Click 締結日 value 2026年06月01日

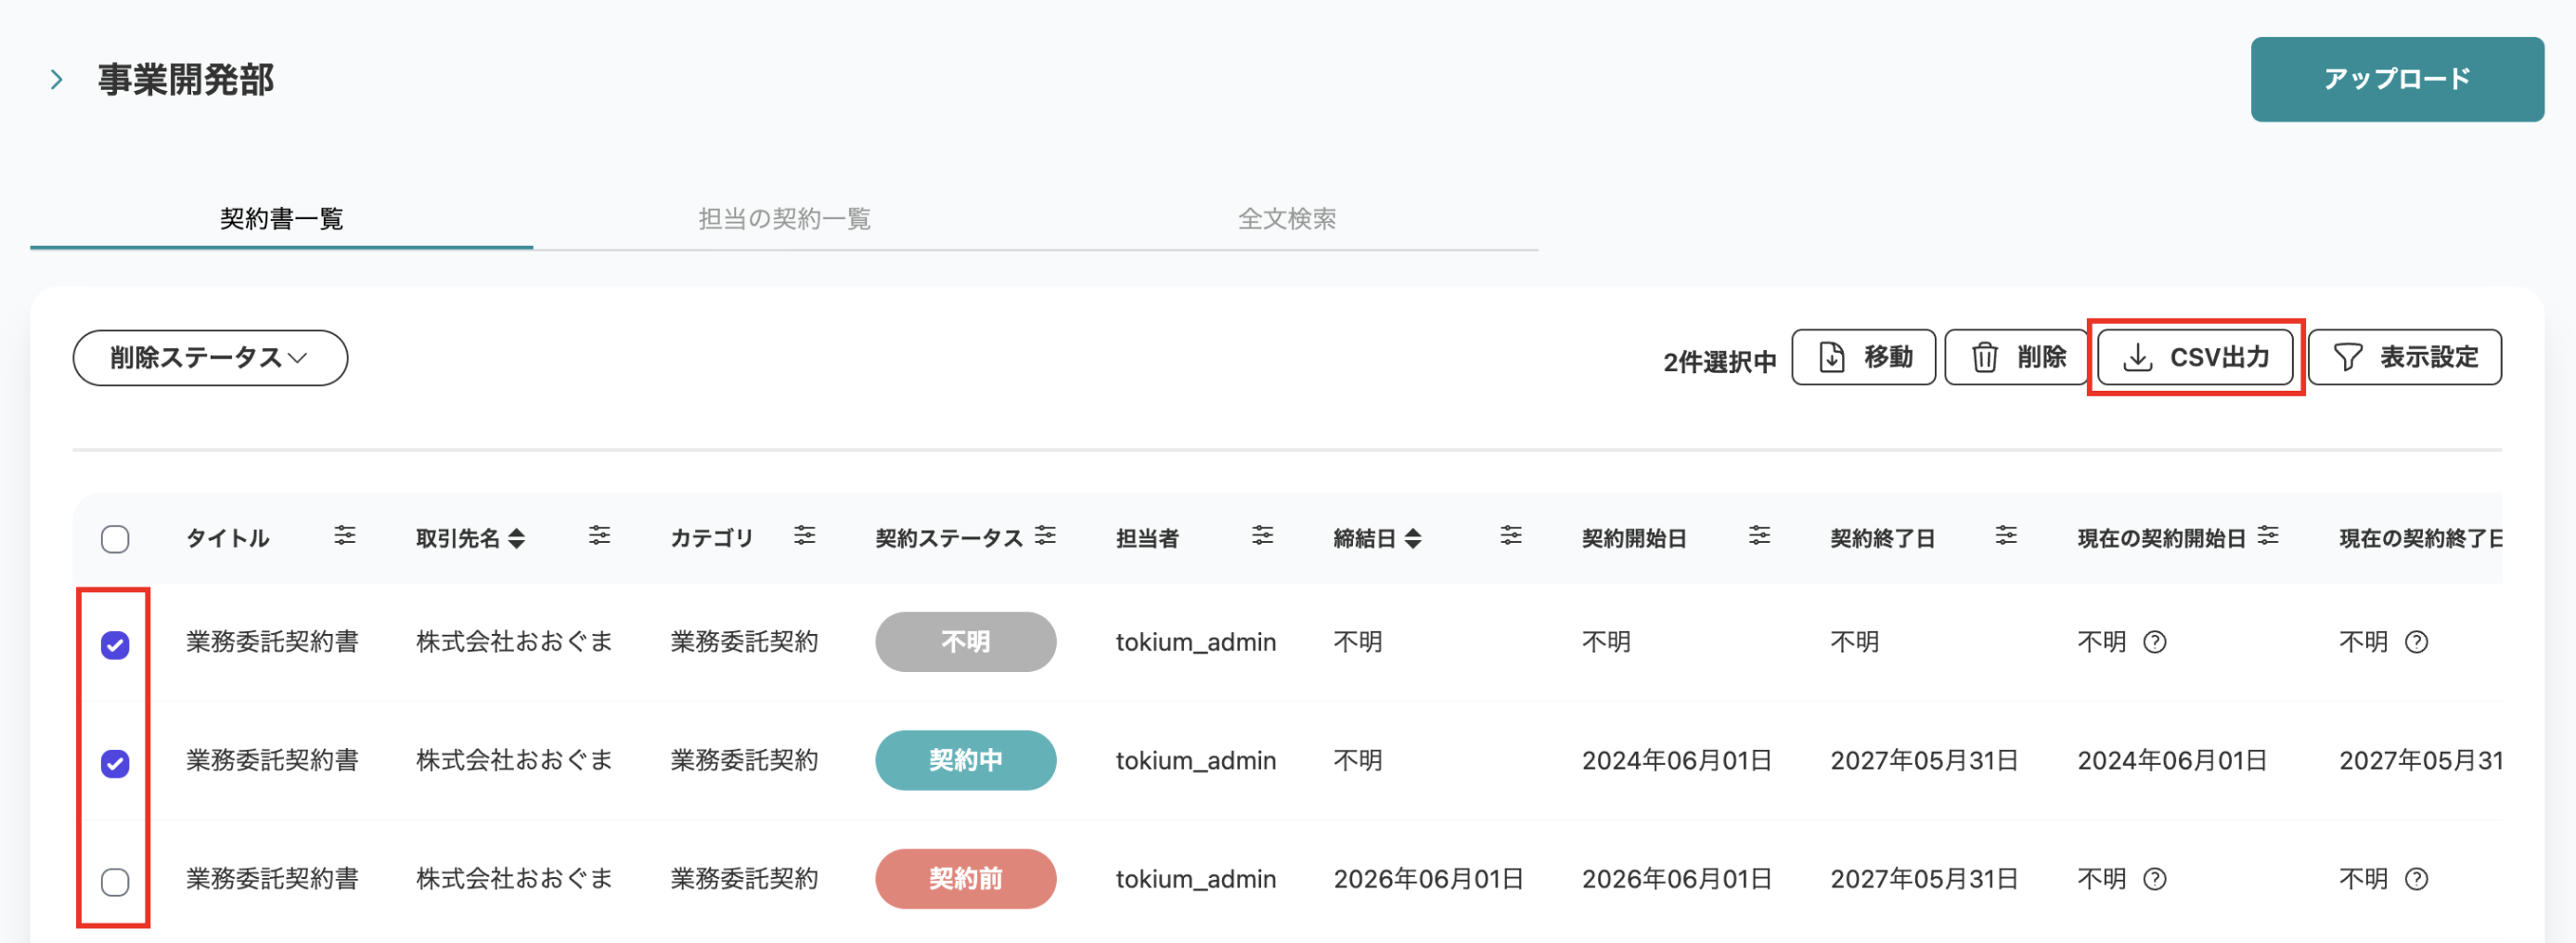click(1428, 879)
